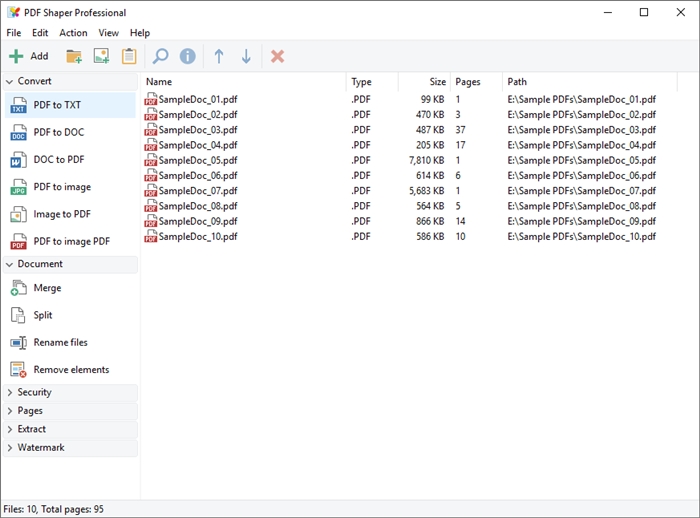700x518 pixels.
Task: Click the PDF icon of SampleDoc_05.pdf
Action: (150, 160)
